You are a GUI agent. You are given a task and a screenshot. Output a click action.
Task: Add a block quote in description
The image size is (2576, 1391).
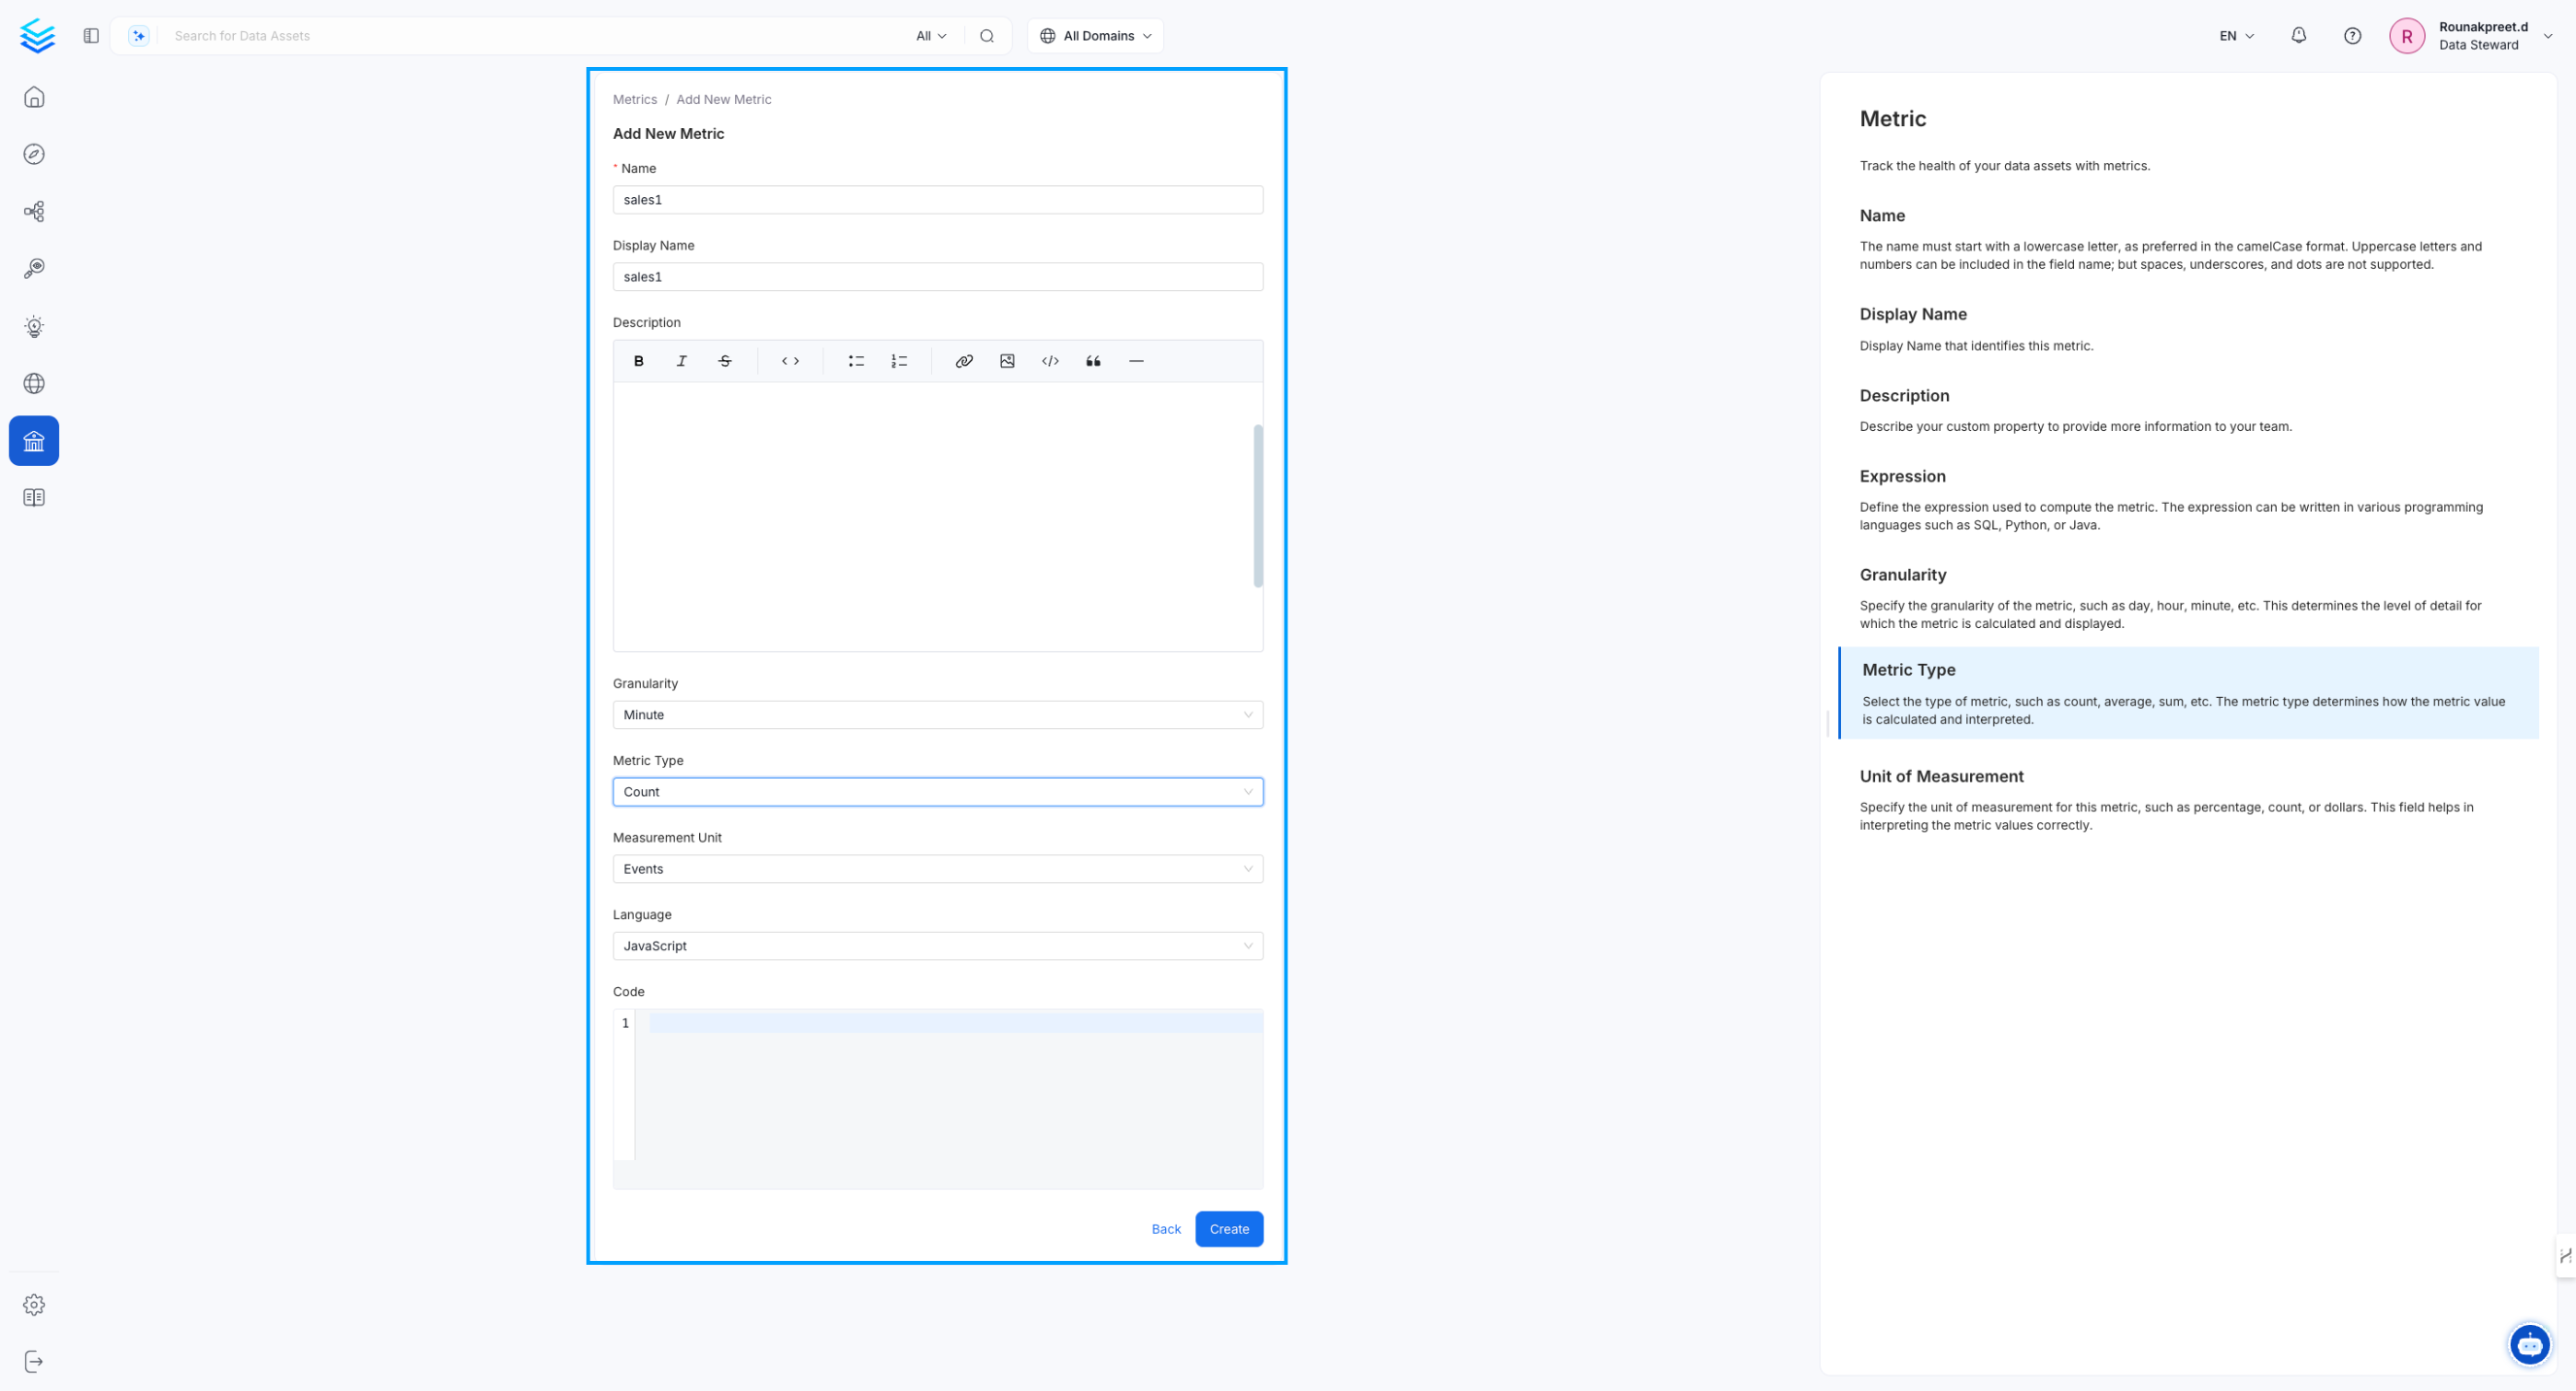[1093, 361]
